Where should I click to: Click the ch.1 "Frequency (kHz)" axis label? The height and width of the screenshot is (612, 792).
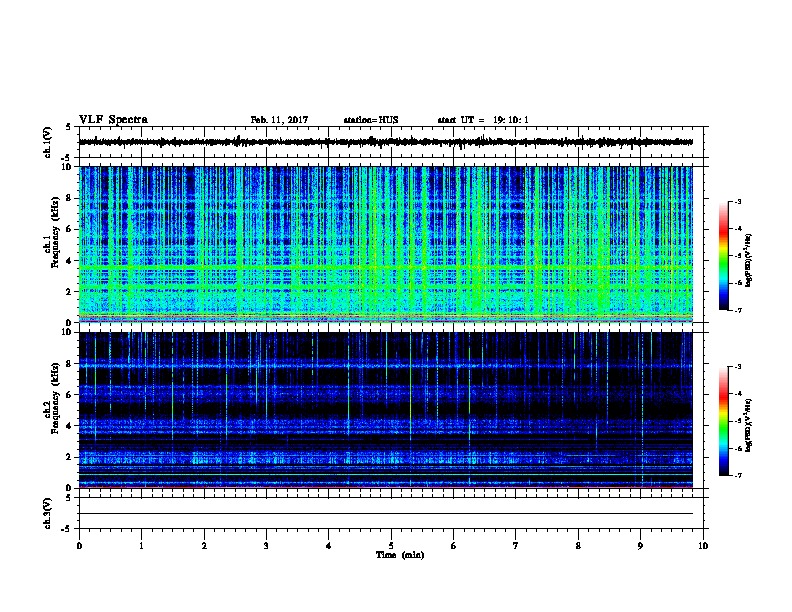coord(55,232)
